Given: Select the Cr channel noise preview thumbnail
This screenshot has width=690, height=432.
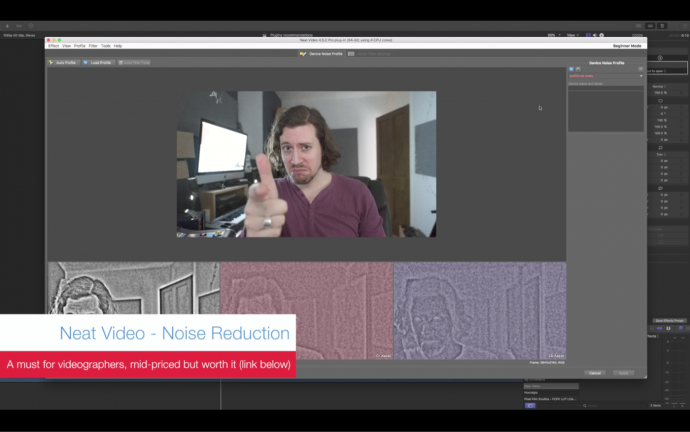Looking at the screenshot, I should click(x=306, y=311).
